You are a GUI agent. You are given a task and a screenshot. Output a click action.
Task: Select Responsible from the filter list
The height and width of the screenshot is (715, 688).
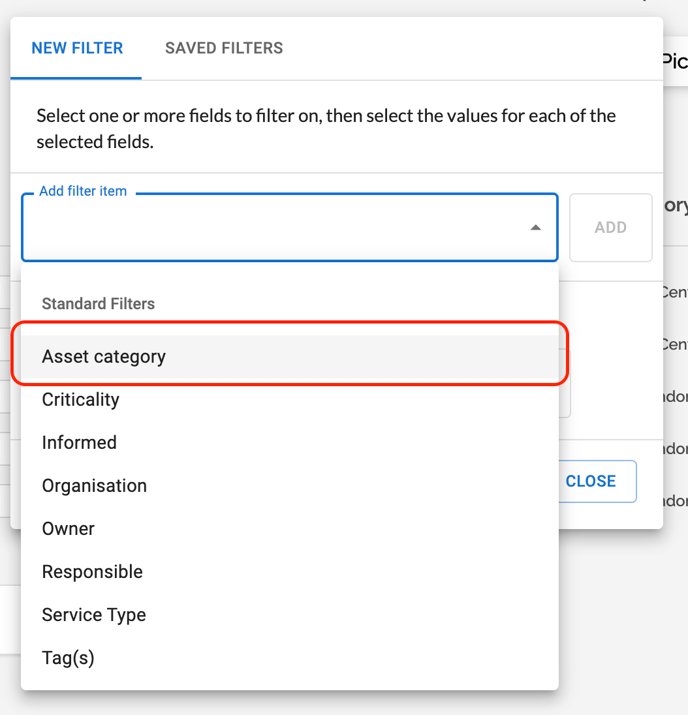tap(92, 572)
